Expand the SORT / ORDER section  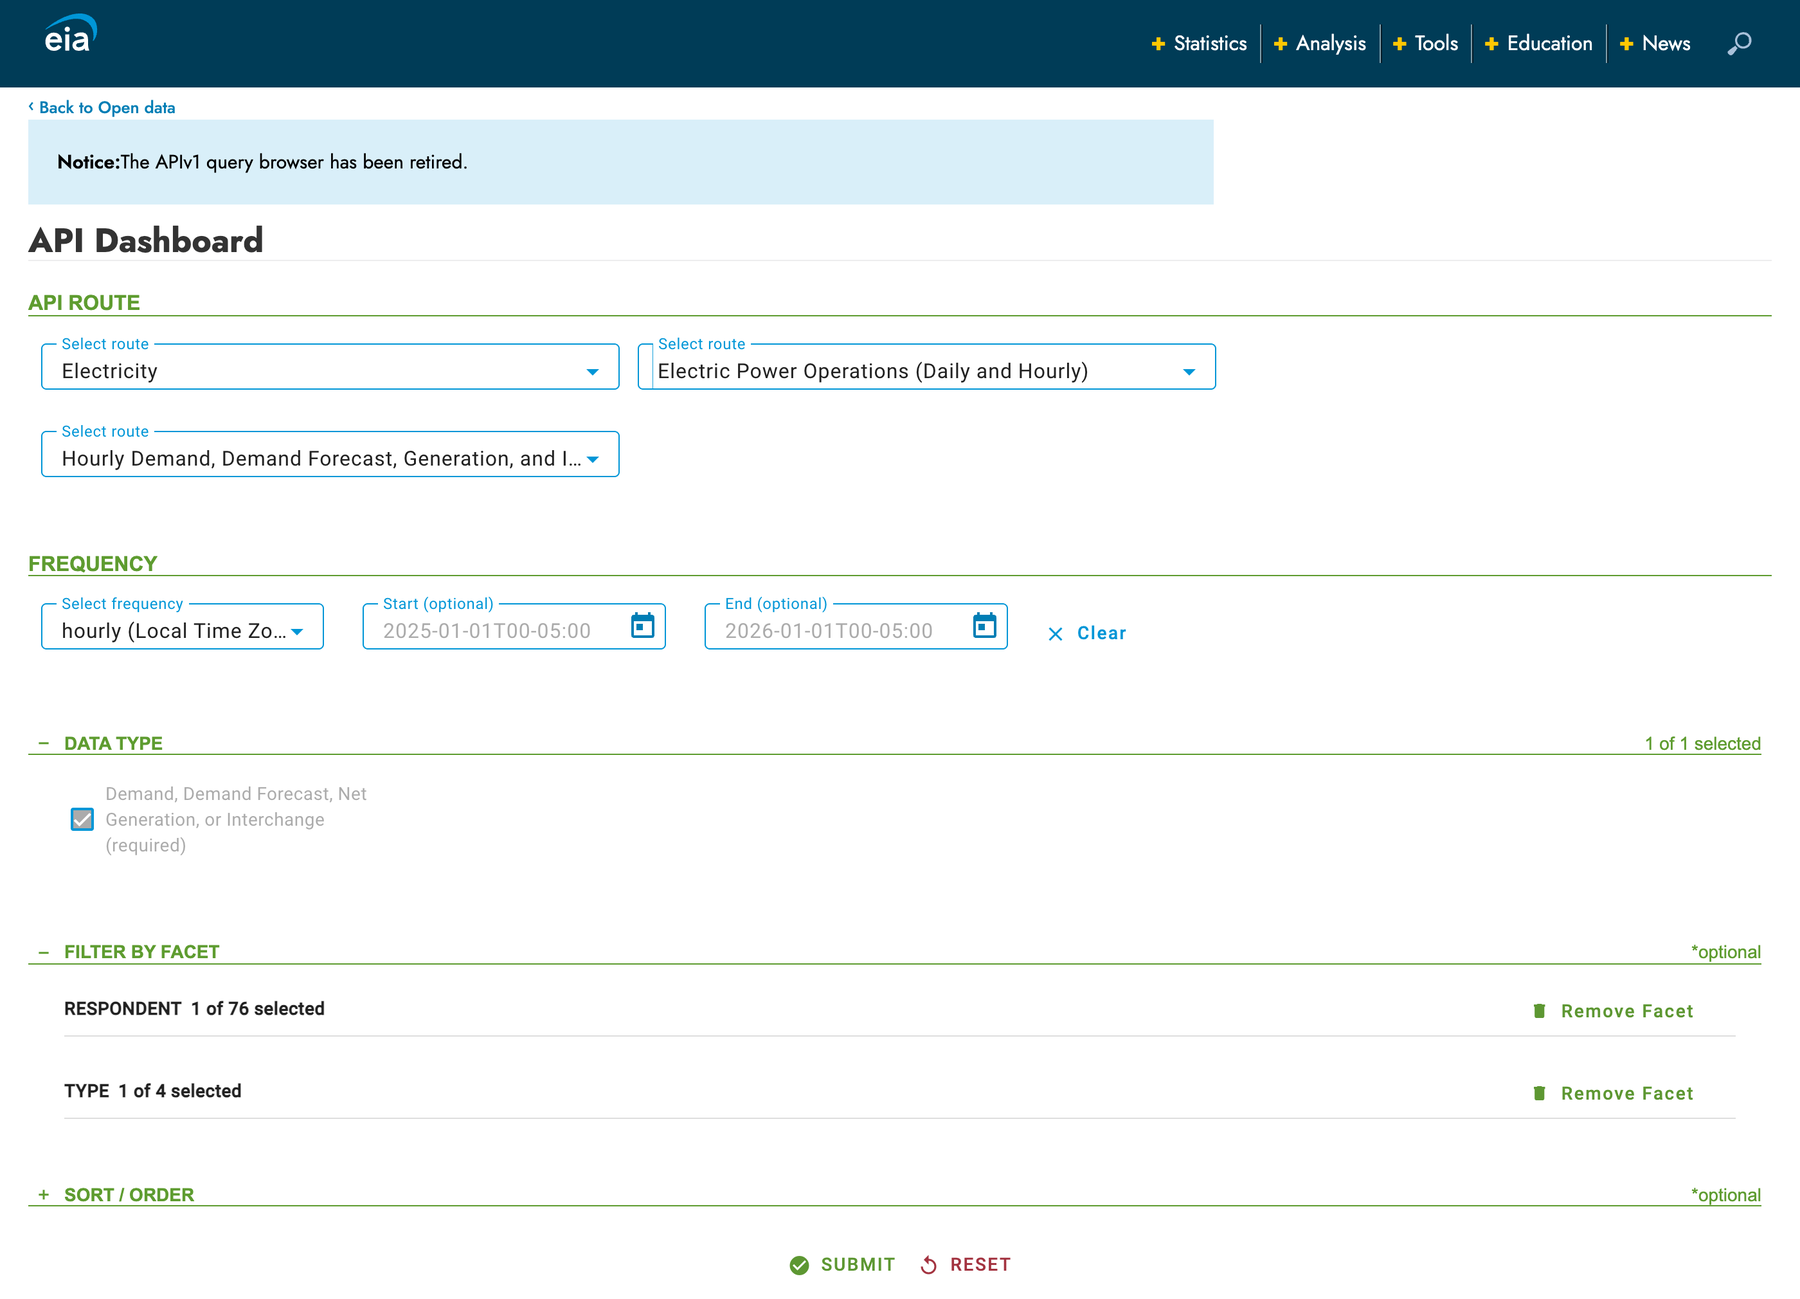click(x=43, y=1195)
